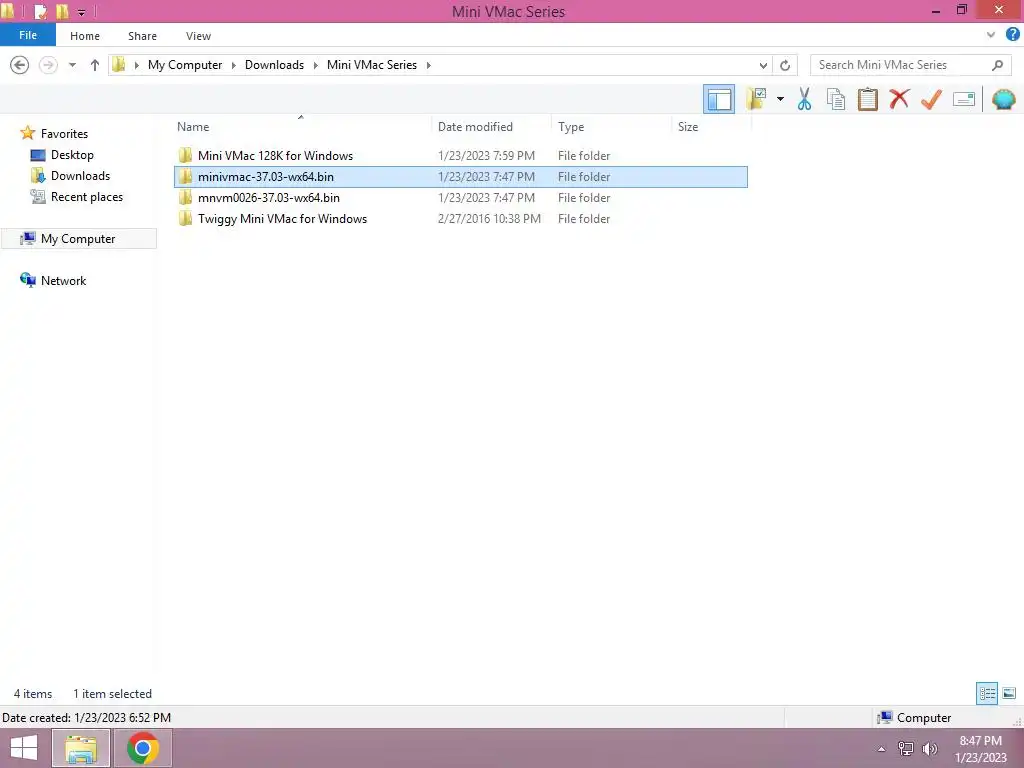Select My Computer in navigation pane
This screenshot has width=1024, height=768.
78,238
